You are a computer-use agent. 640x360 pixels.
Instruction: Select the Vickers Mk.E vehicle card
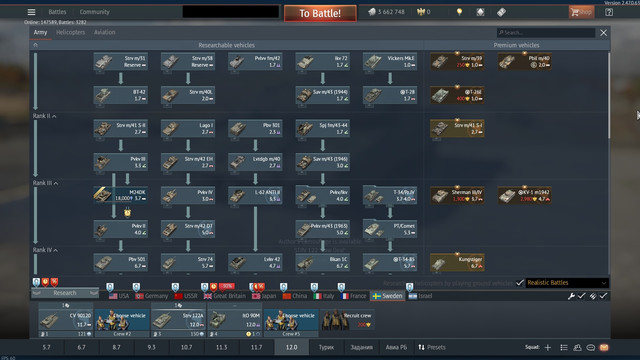pyautogui.click(x=390, y=62)
